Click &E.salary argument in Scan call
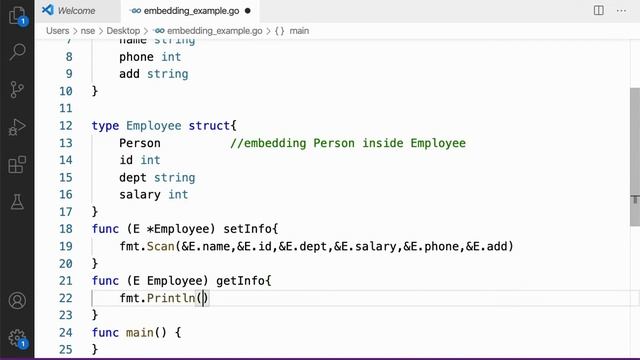The width and height of the screenshot is (640, 360). point(365,247)
